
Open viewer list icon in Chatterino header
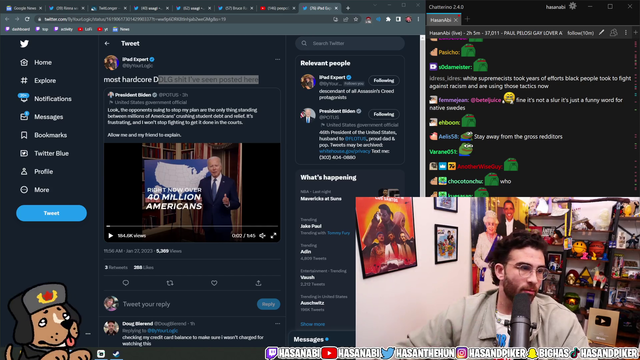613,33
